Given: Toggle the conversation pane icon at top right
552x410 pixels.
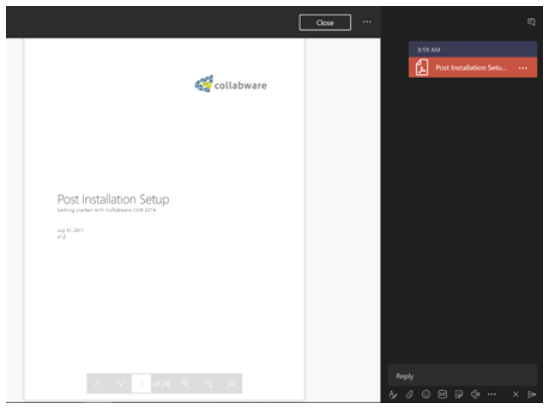Looking at the screenshot, I should 531,22.
